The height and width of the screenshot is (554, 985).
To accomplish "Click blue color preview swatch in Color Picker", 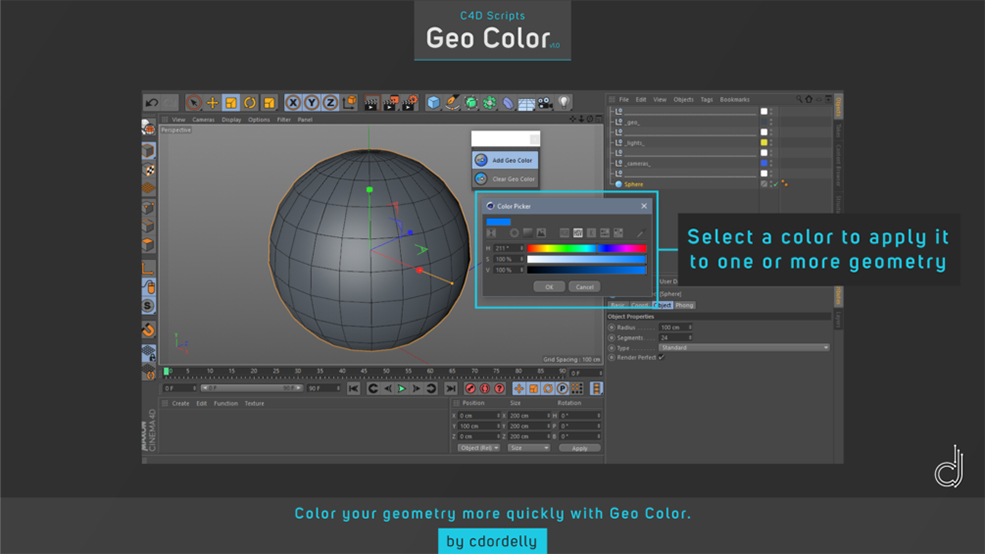I will click(498, 222).
